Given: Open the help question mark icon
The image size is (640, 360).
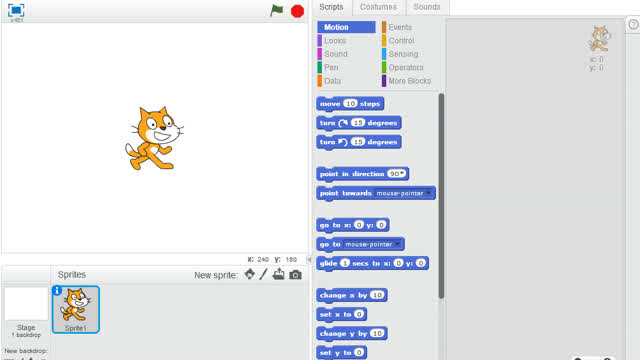Looking at the screenshot, I should point(633,24).
